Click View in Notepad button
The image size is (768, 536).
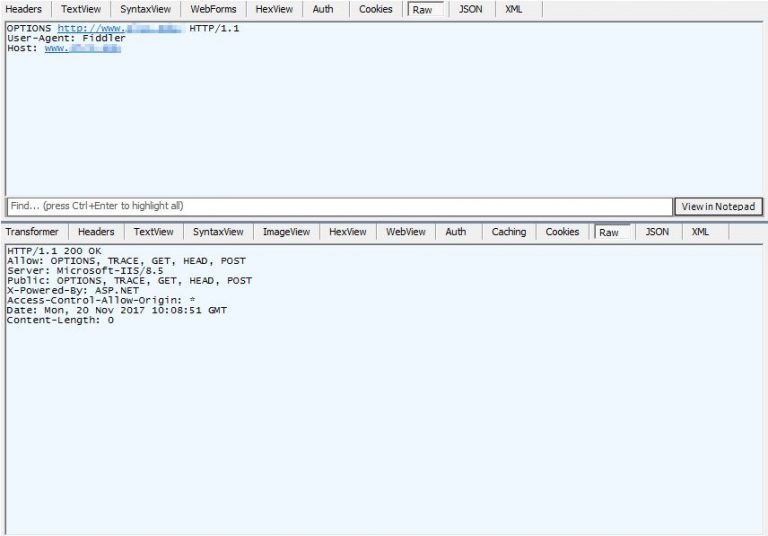coord(718,206)
